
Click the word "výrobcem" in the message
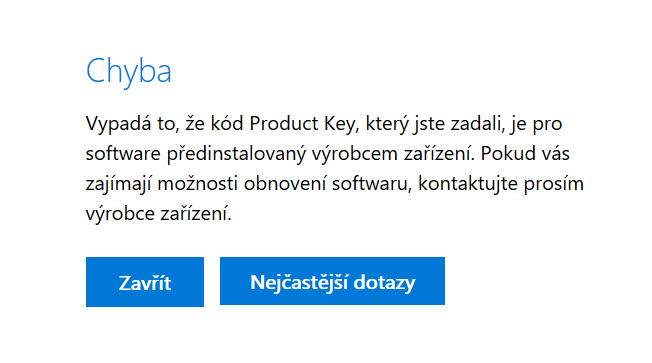355,154
